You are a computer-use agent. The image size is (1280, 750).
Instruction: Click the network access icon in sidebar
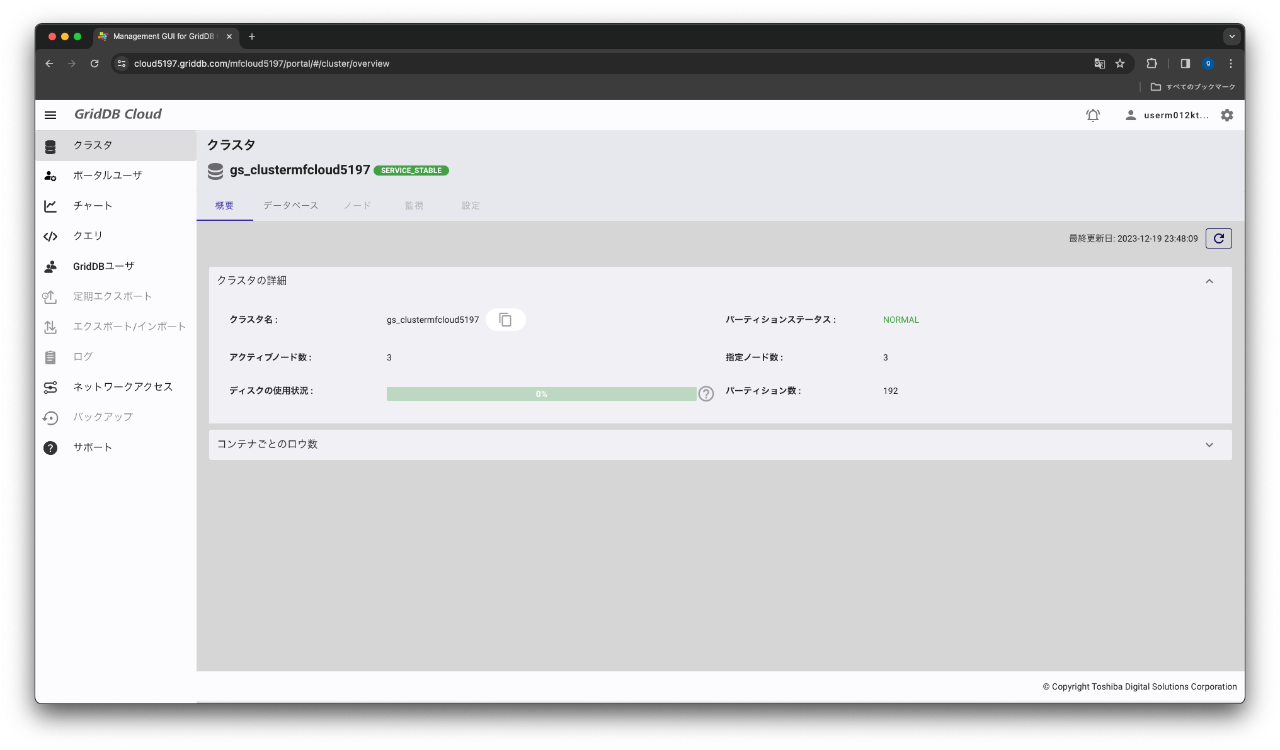click(x=50, y=387)
